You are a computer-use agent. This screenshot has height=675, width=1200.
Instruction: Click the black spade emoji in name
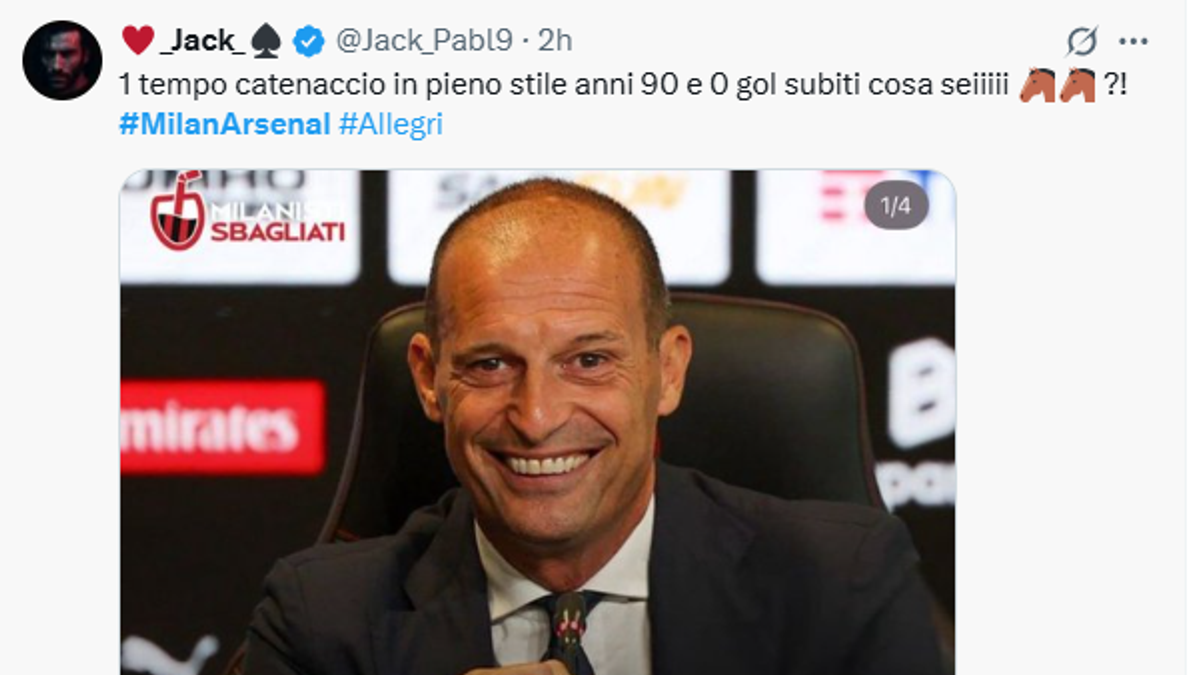point(266,41)
